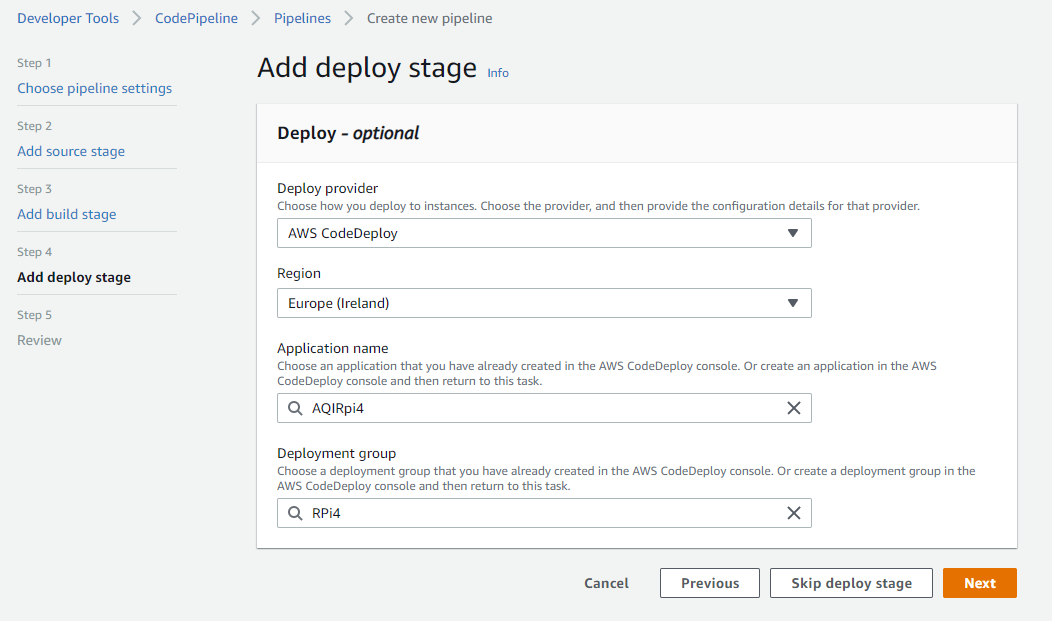This screenshot has height=621, width=1052.
Task: Click the Previous button
Action: pyautogui.click(x=709, y=583)
